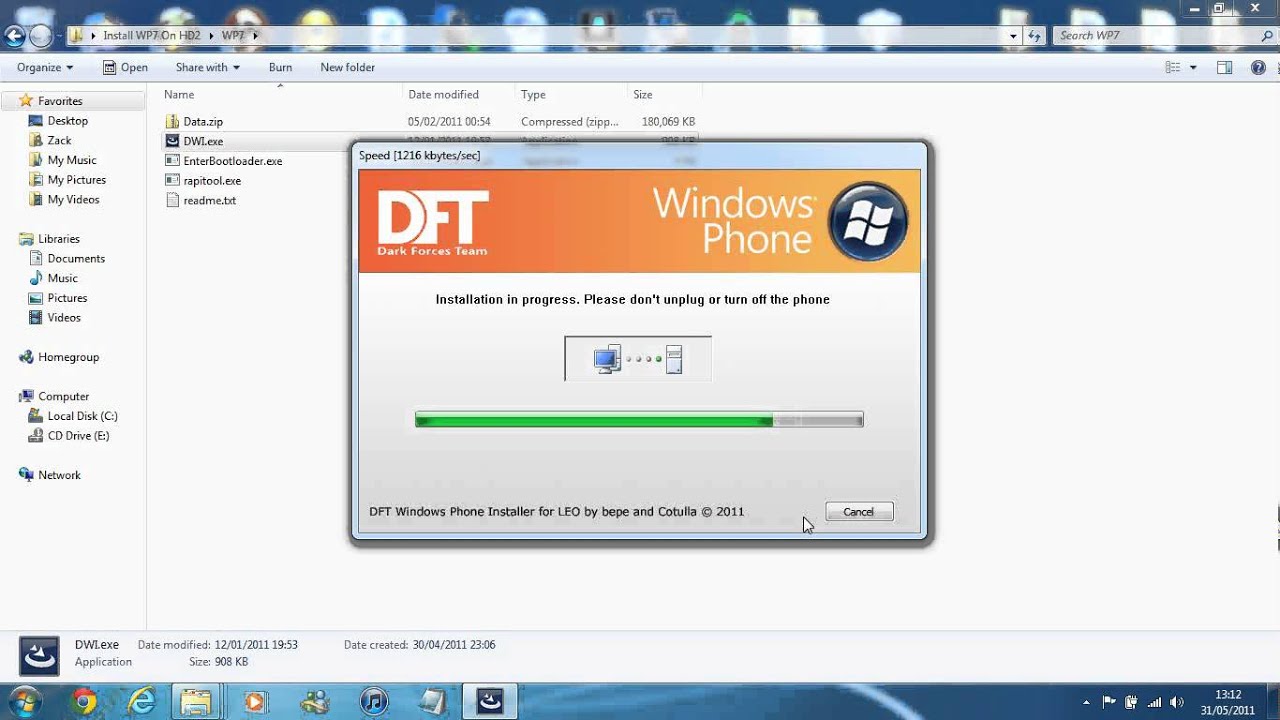Cancel the Windows Phone installation

pyautogui.click(x=859, y=511)
